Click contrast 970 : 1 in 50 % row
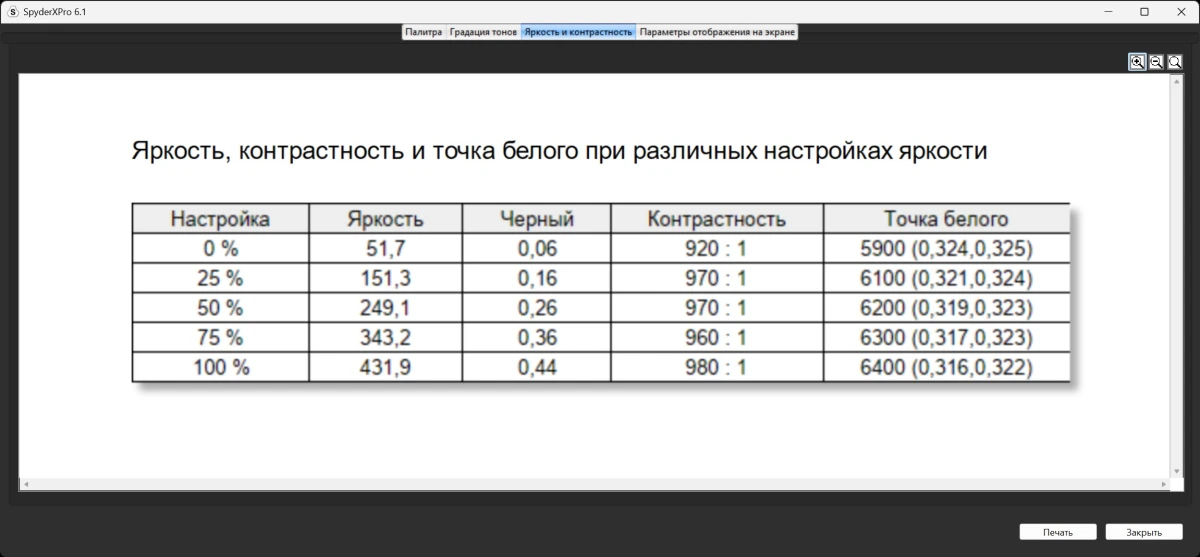Viewport: 1200px width, 557px height. (717, 308)
